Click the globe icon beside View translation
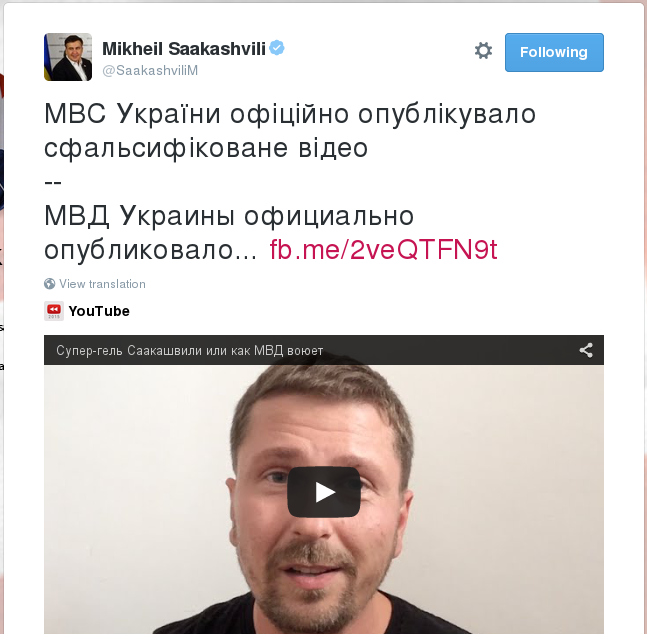The image size is (647, 634). tap(50, 284)
